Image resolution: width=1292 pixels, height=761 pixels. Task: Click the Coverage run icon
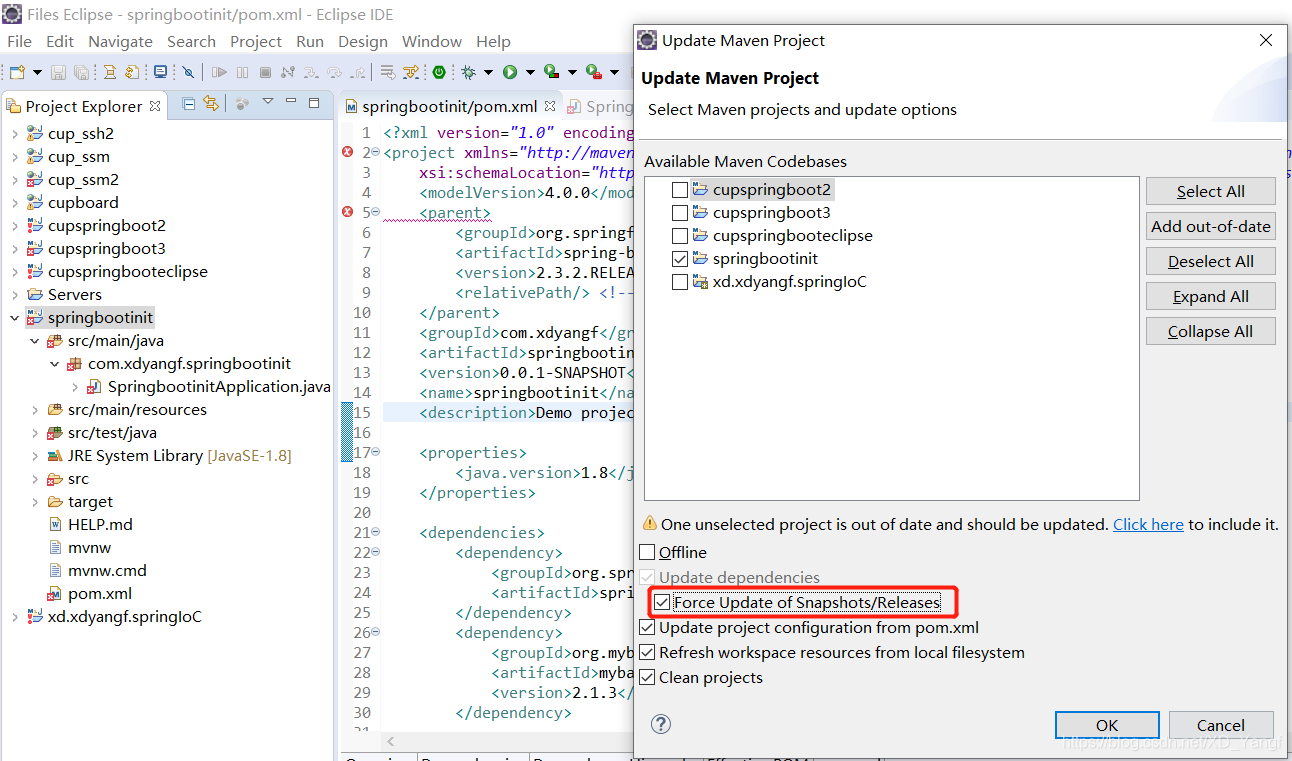click(551, 72)
